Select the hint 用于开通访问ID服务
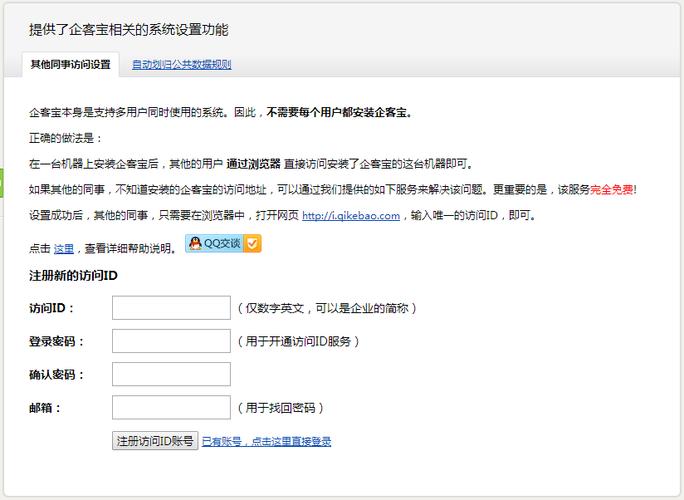 (298, 341)
